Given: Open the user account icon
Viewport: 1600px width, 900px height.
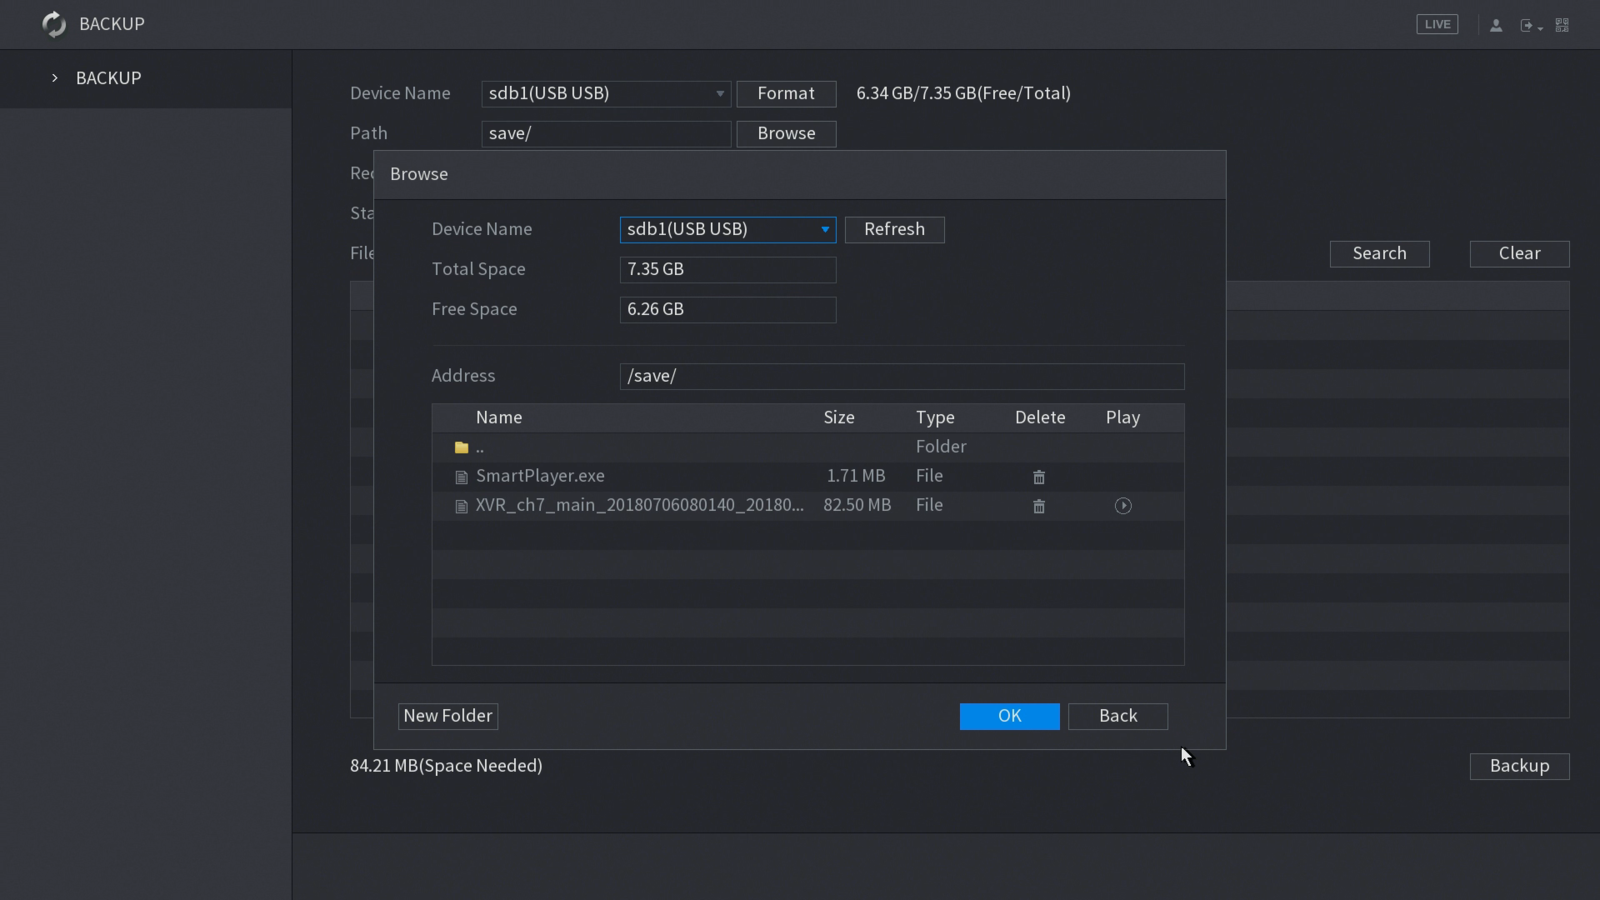Looking at the screenshot, I should click(x=1496, y=25).
